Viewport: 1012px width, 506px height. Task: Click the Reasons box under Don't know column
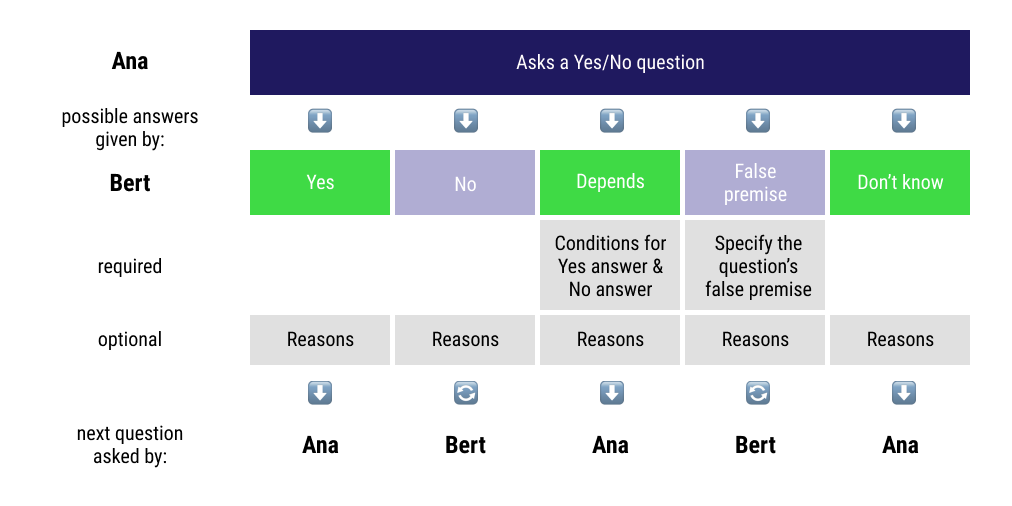pos(900,340)
